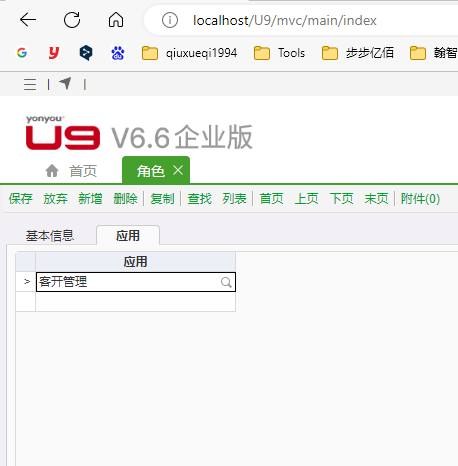Click the 应用 column header

(136, 262)
